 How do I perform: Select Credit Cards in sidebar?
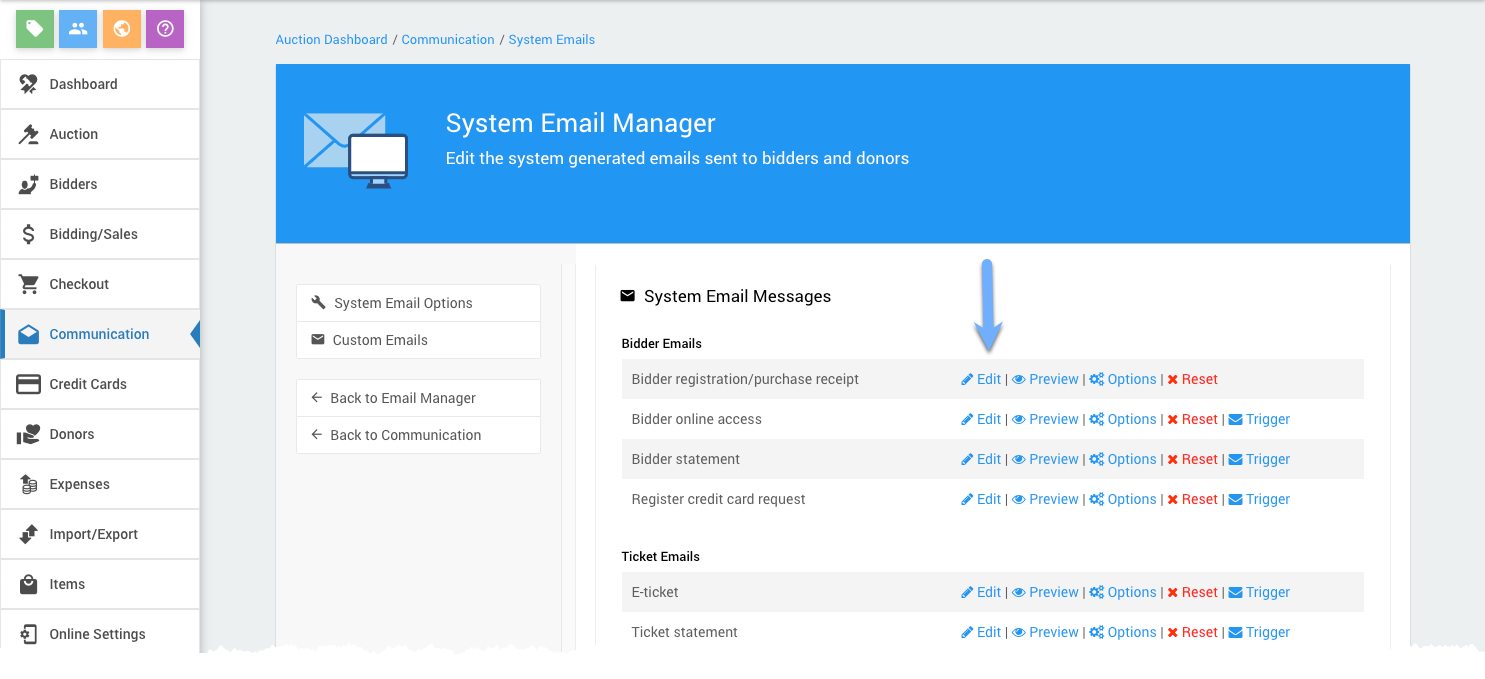(x=88, y=384)
